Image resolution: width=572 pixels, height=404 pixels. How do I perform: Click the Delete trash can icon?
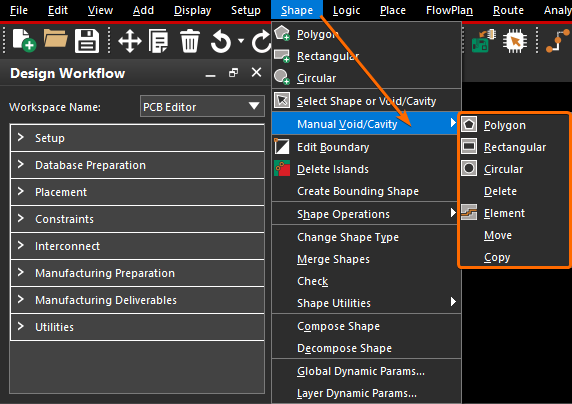pos(190,41)
